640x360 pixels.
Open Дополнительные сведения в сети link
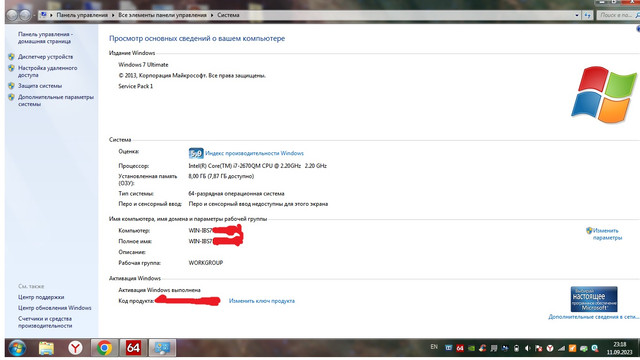594,317
